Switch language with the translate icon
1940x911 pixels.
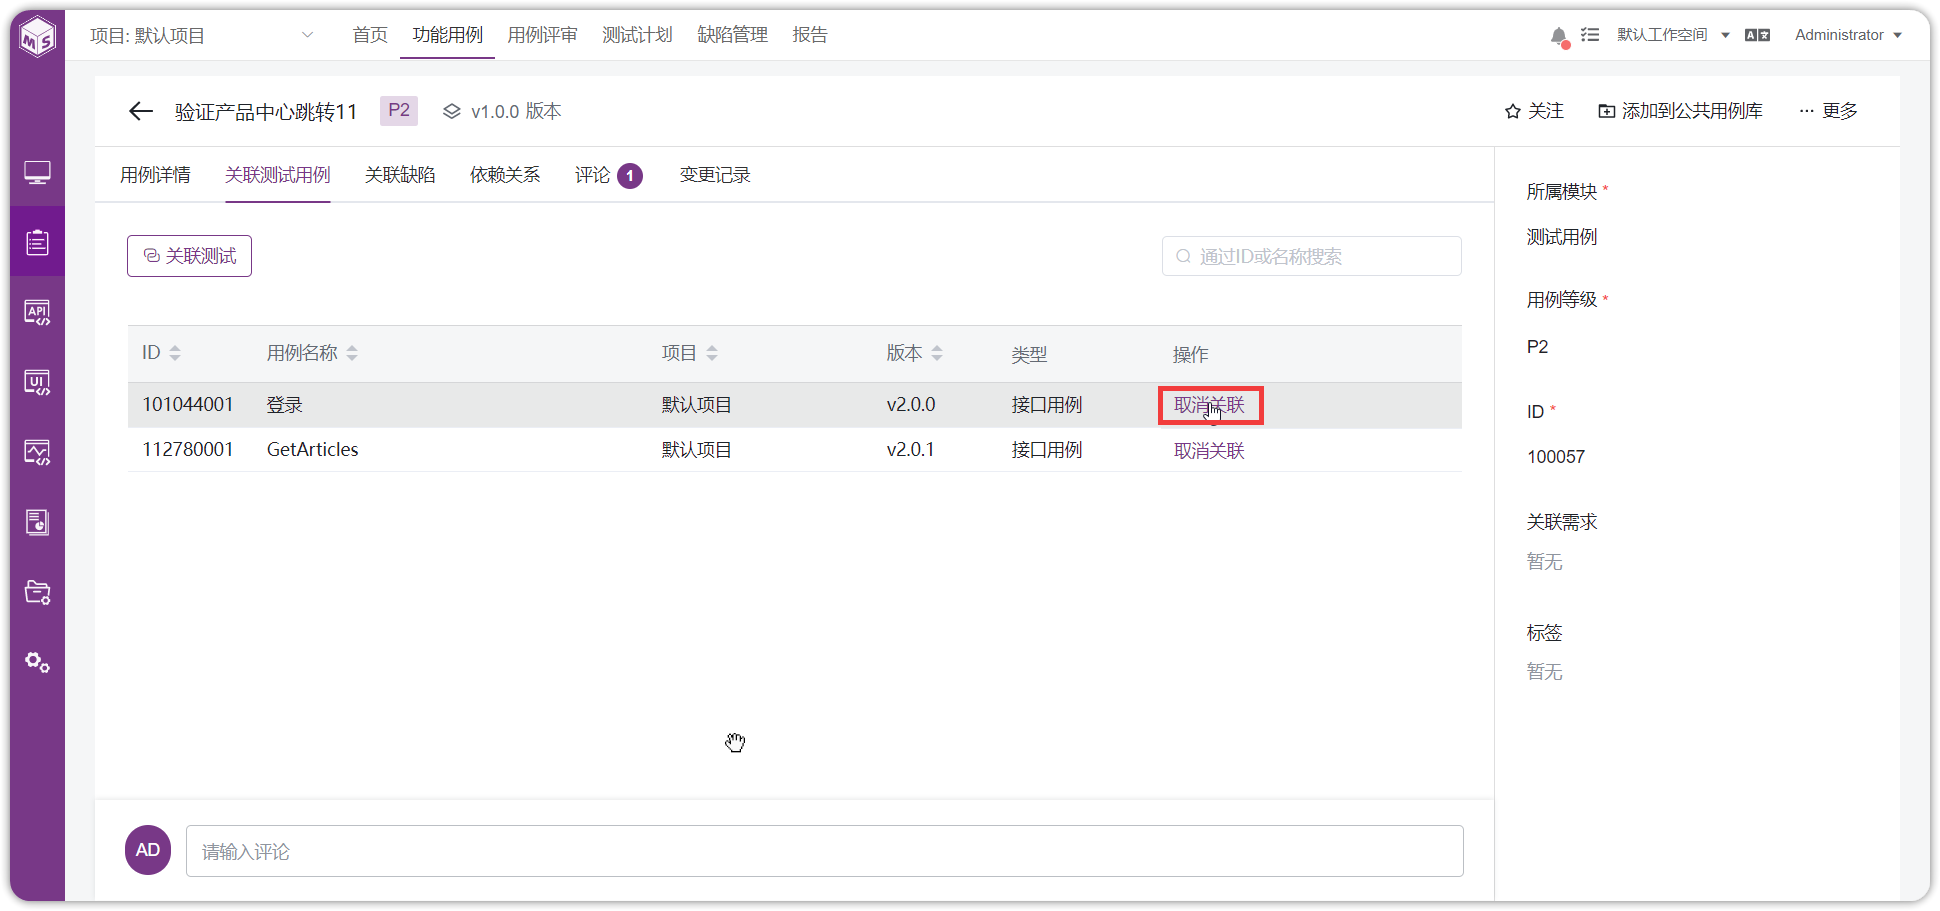pos(1757,35)
